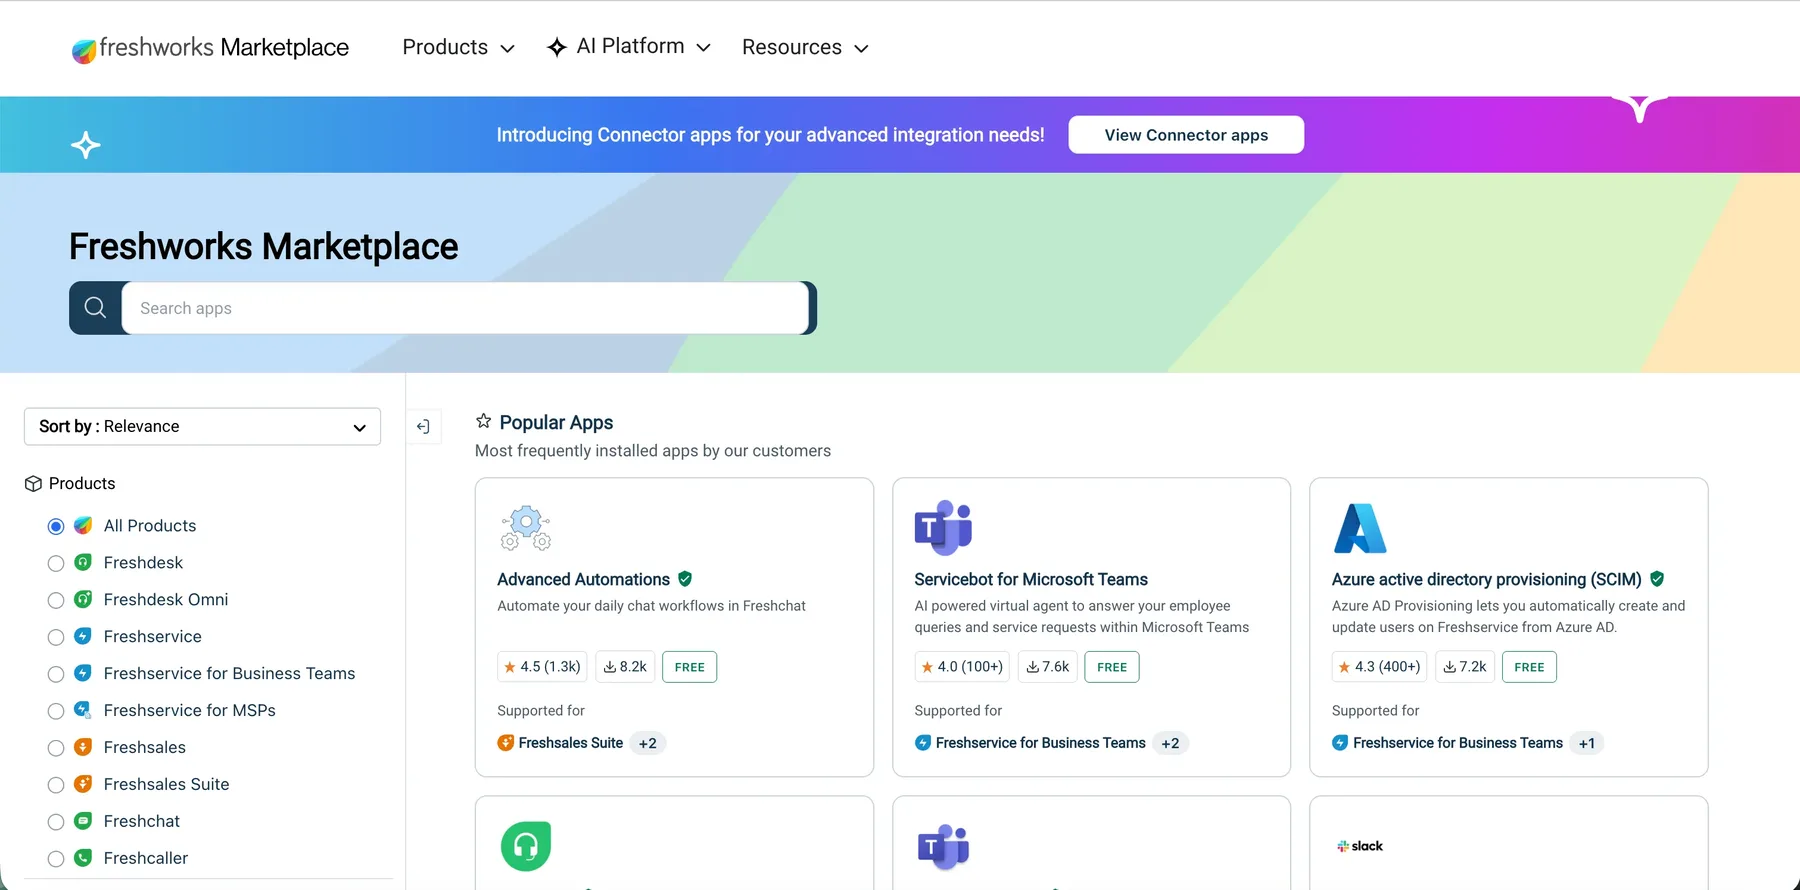Click the Popular Apps star icon
This screenshot has width=1800, height=890.
(x=483, y=421)
